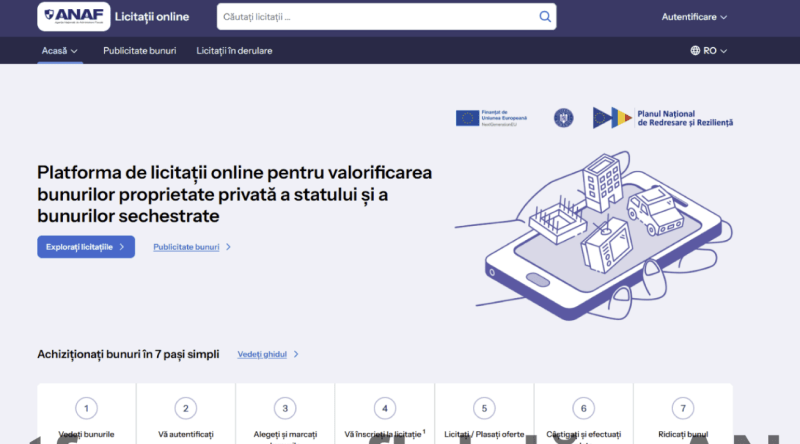Click the Romanian Government coat of arms
Image resolution: width=800 pixels, height=444 pixels.
[564, 118]
